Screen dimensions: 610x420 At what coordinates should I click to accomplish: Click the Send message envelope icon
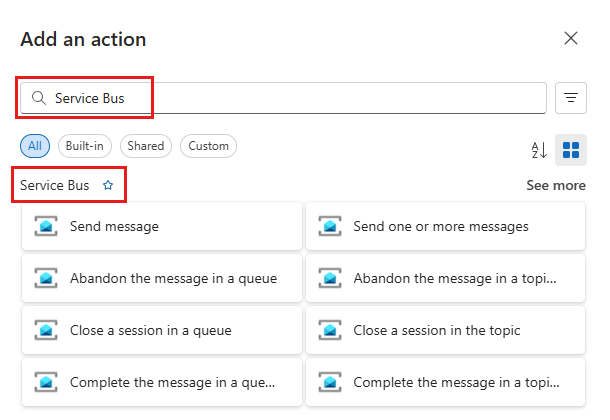[x=46, y=227]
